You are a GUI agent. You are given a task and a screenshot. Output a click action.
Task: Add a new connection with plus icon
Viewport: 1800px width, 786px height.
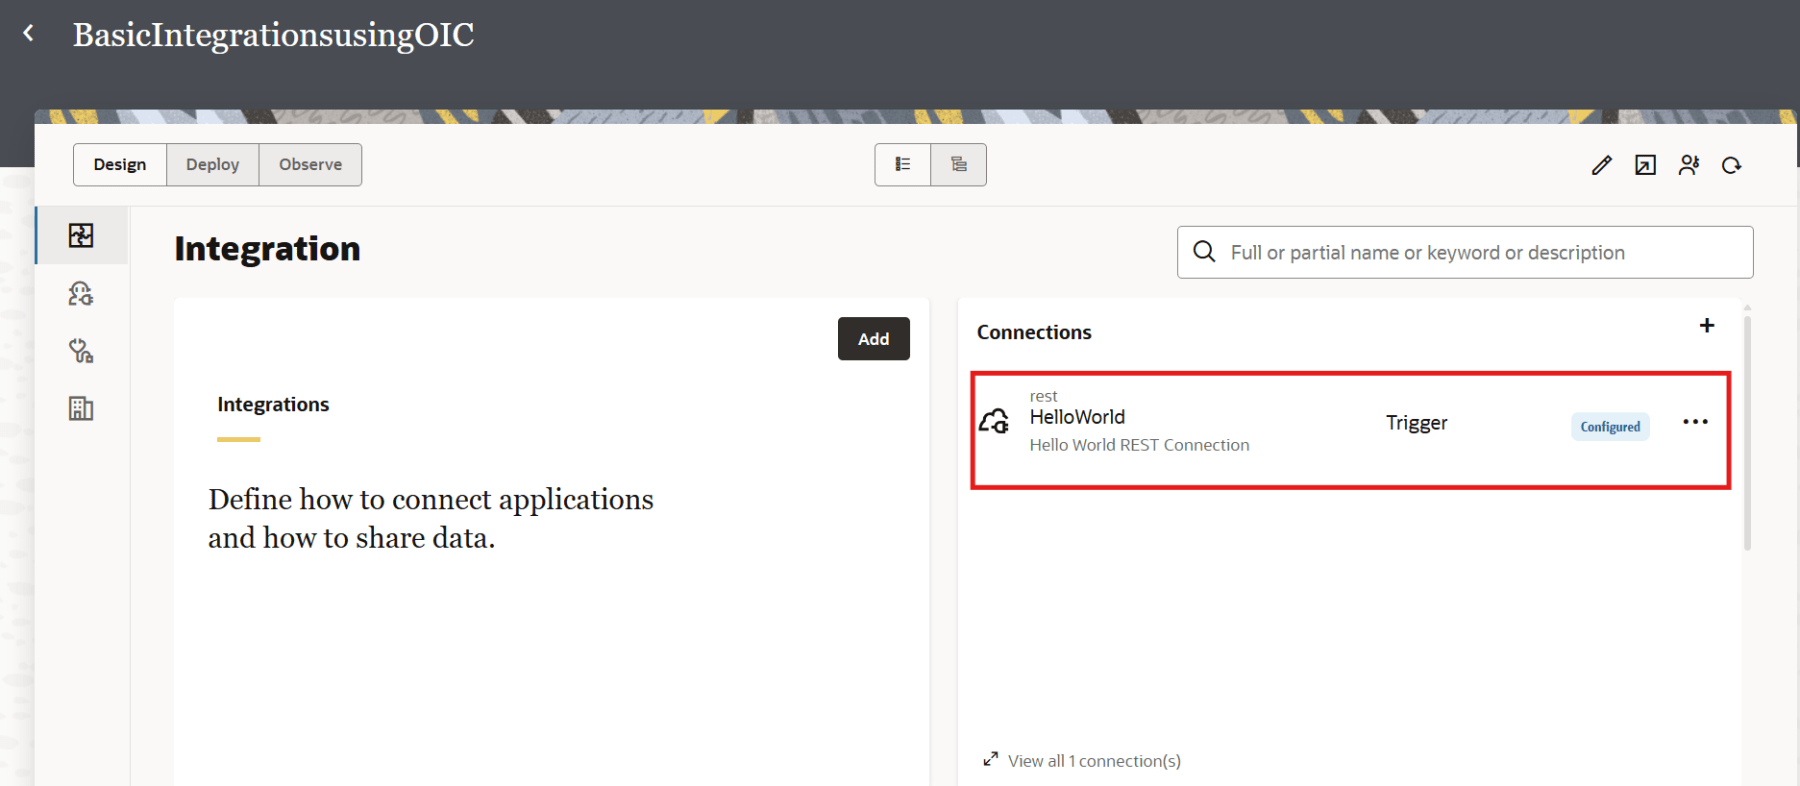(x=1707, y=326)
